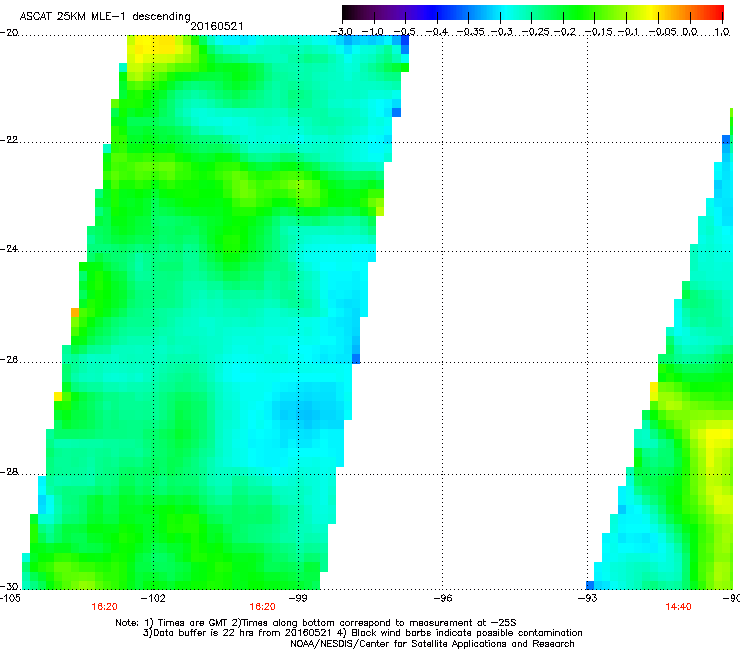
Task: Click the -0.5 color scale label
Action: click(x=404, y=32)
